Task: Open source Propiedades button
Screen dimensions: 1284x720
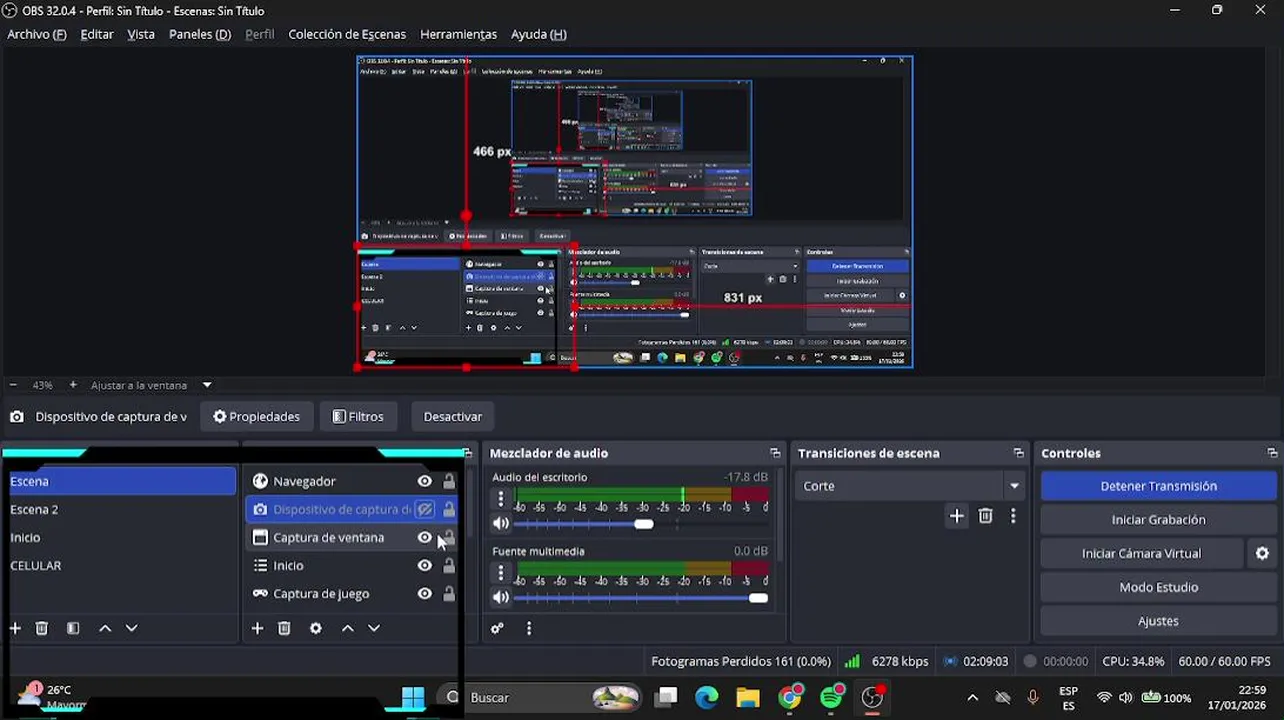Action: point(257,417)
